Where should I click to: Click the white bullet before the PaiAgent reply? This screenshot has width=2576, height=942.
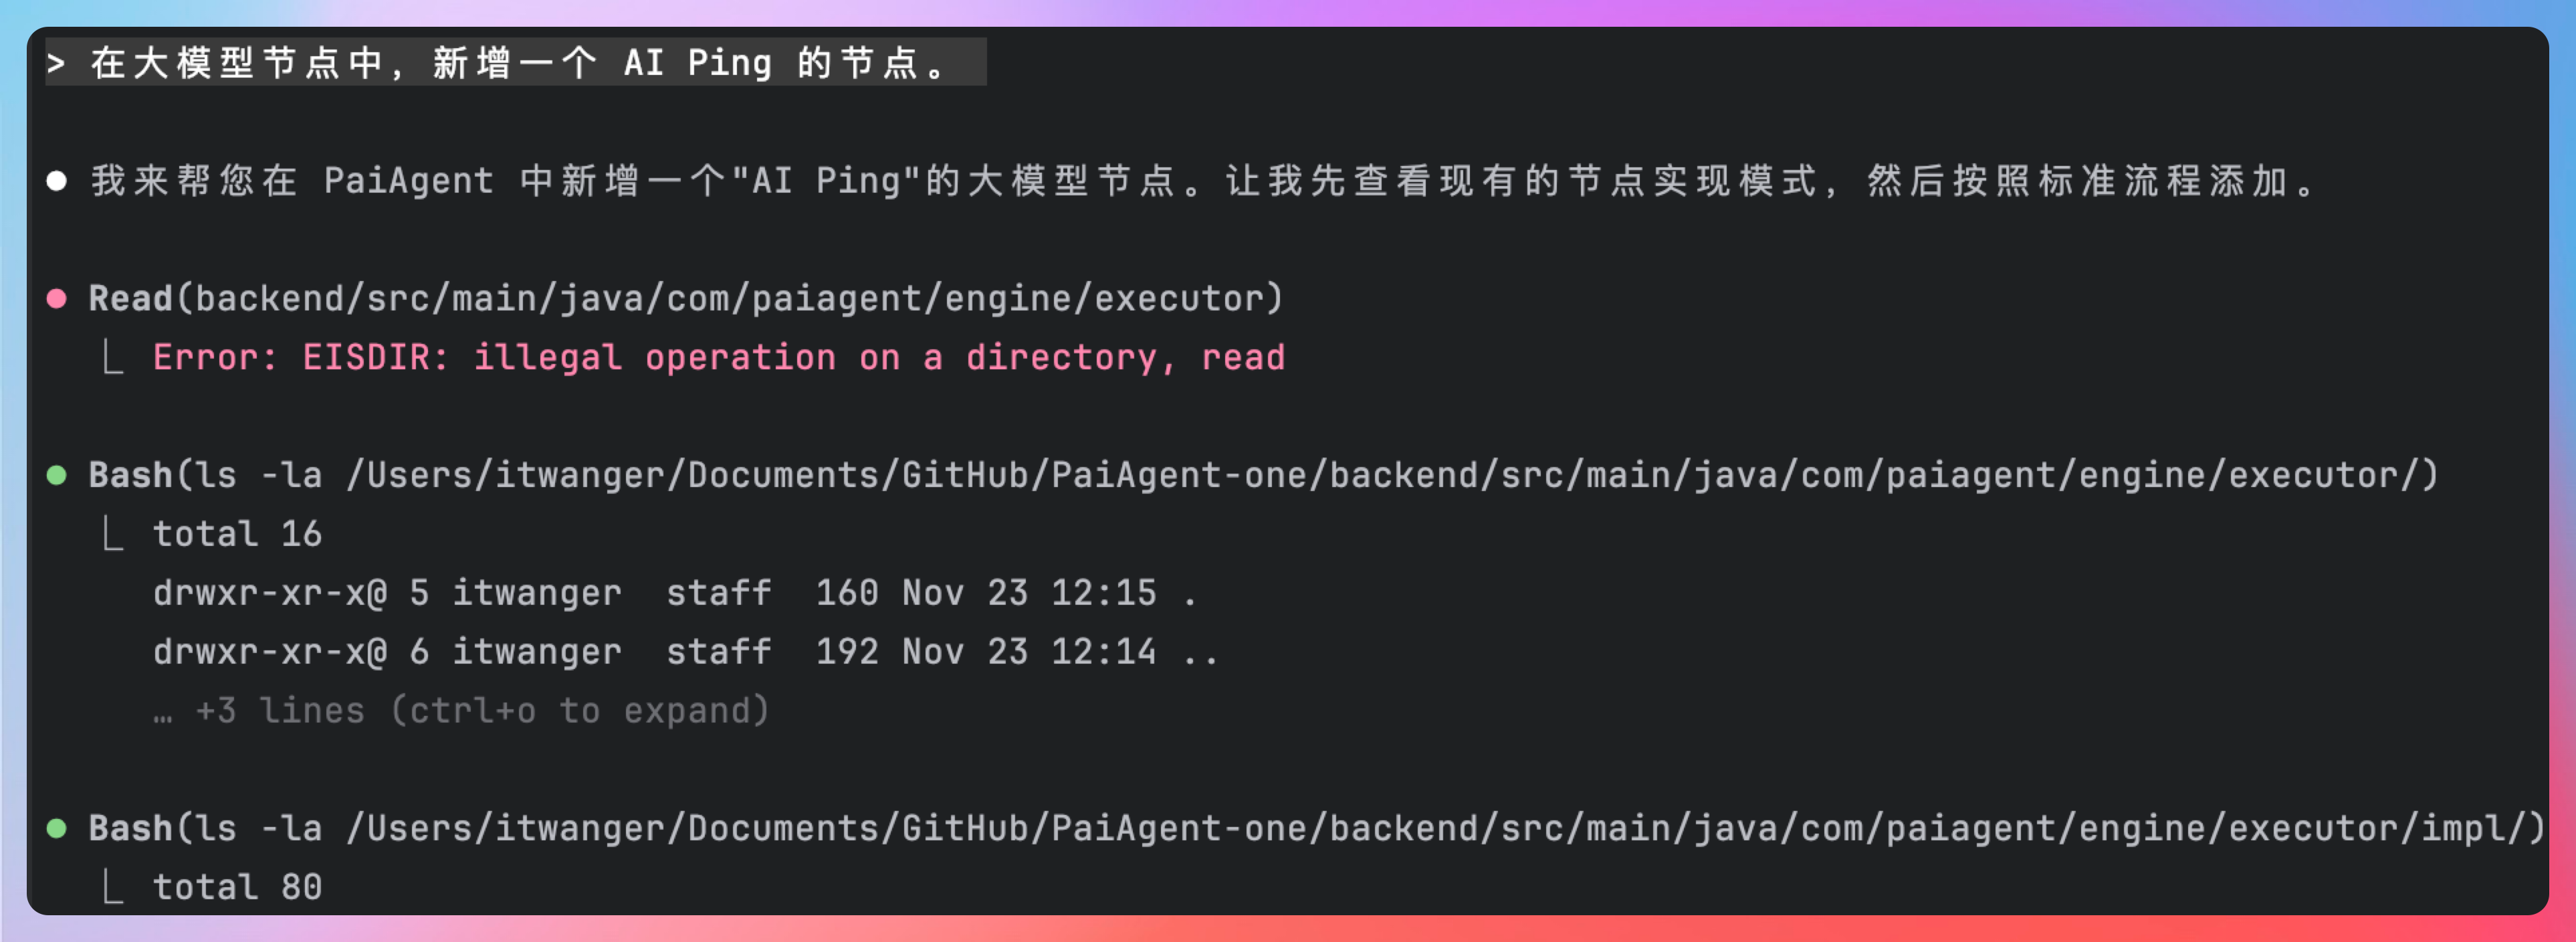coord(57,181)
